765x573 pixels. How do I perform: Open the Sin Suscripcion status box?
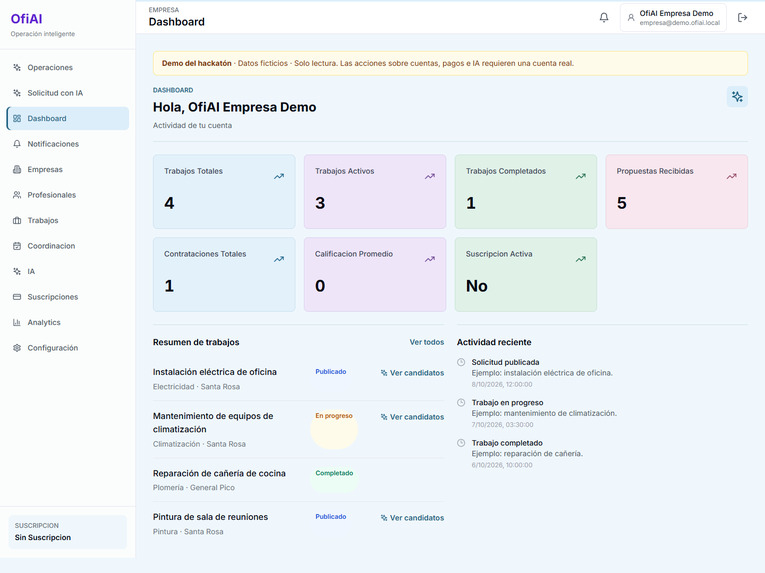click(x=67, y=532)
